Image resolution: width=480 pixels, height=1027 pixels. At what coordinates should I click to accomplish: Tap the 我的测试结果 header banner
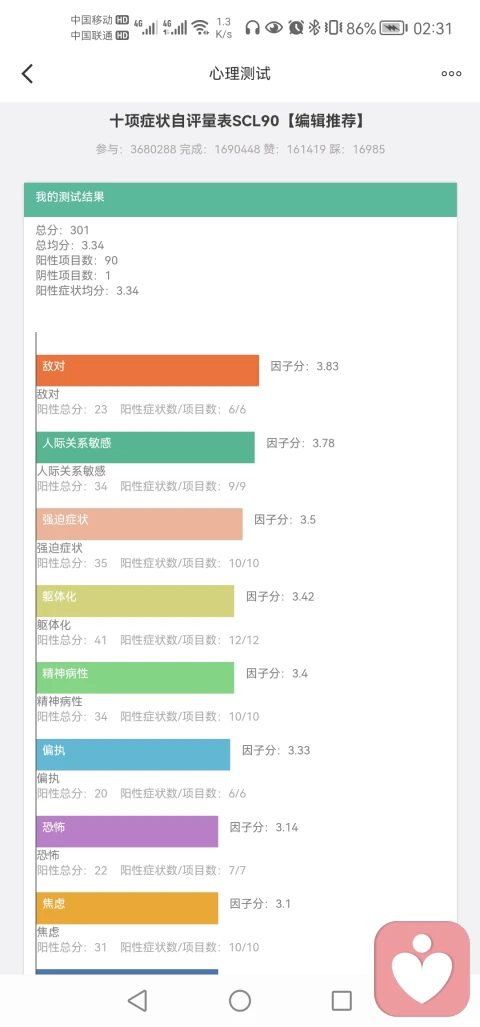240,200
